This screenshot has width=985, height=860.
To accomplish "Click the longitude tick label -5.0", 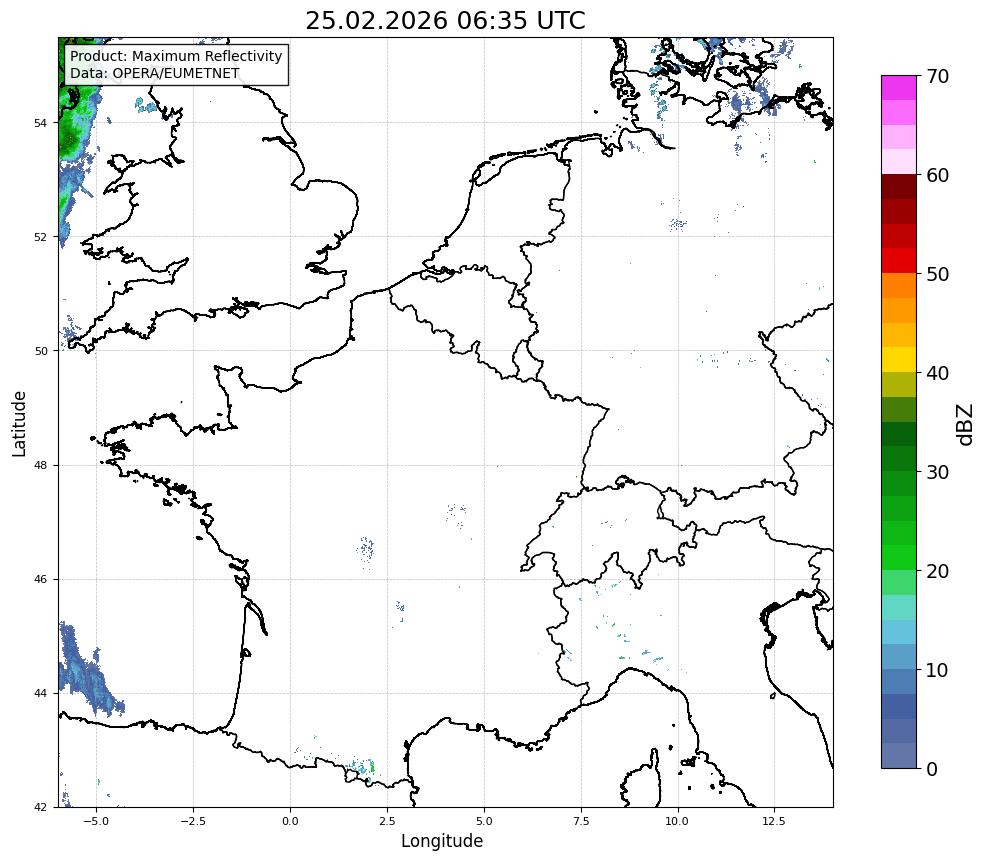I will pos(96,821).
